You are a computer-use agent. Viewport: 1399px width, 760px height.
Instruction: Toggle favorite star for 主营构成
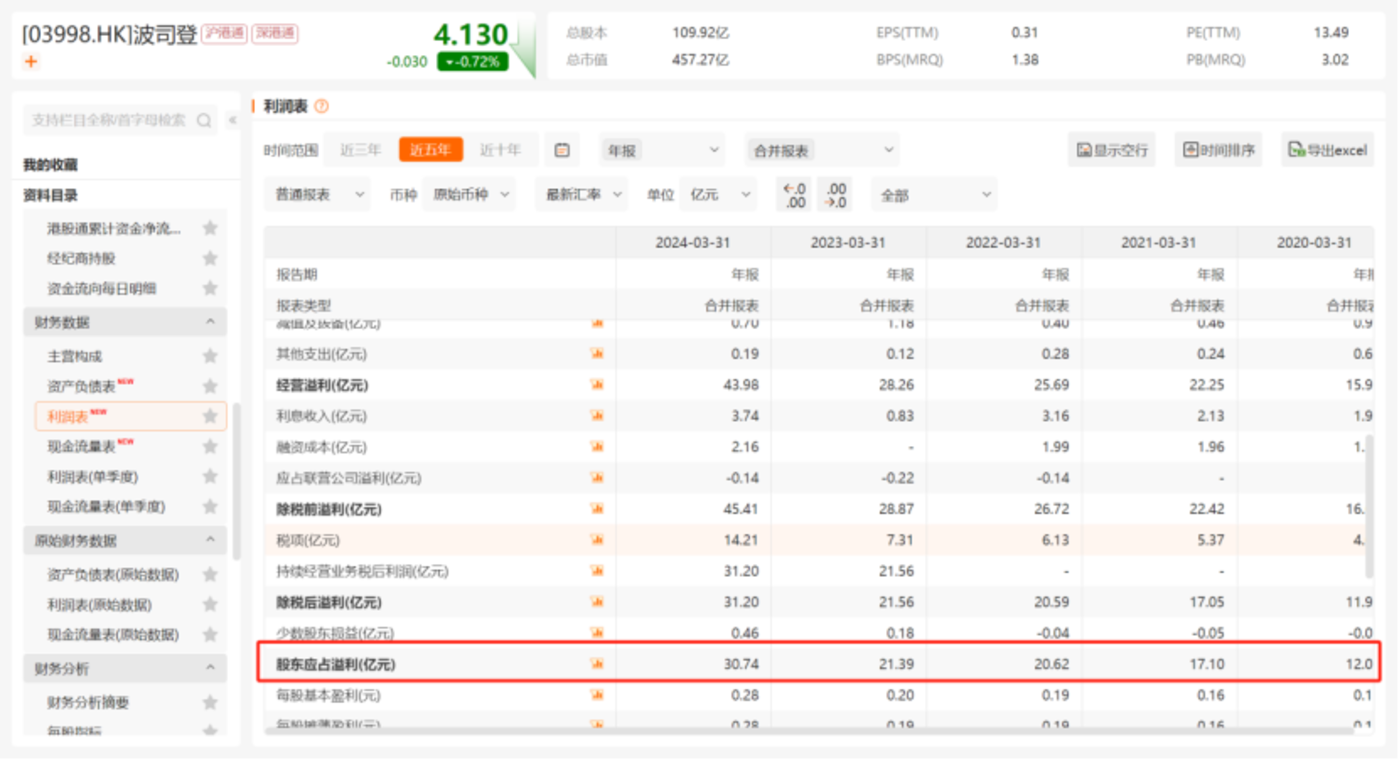tap(210, 356)
